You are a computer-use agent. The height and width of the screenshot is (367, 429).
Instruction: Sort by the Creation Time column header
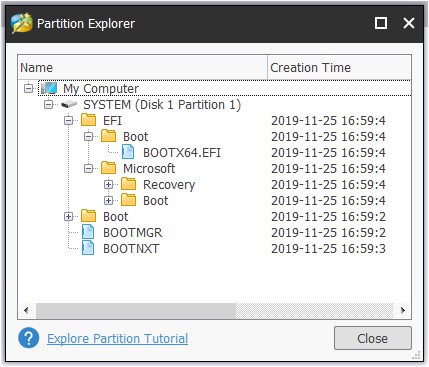[339, 67]
